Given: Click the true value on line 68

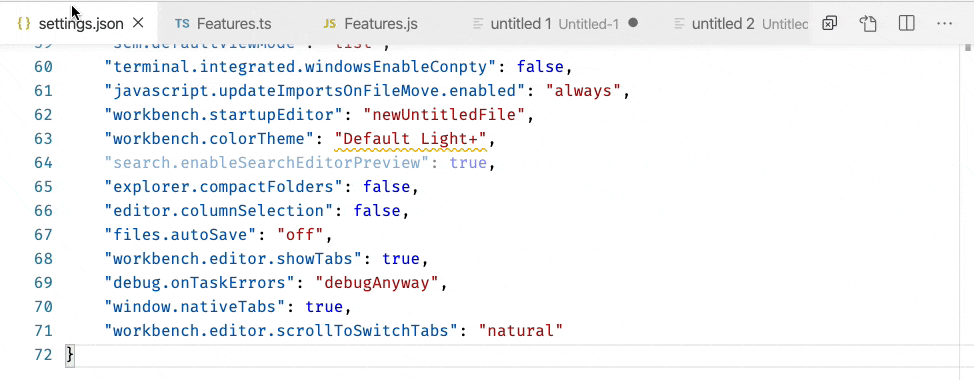Looking at the screenshot, I should [401, 259].
